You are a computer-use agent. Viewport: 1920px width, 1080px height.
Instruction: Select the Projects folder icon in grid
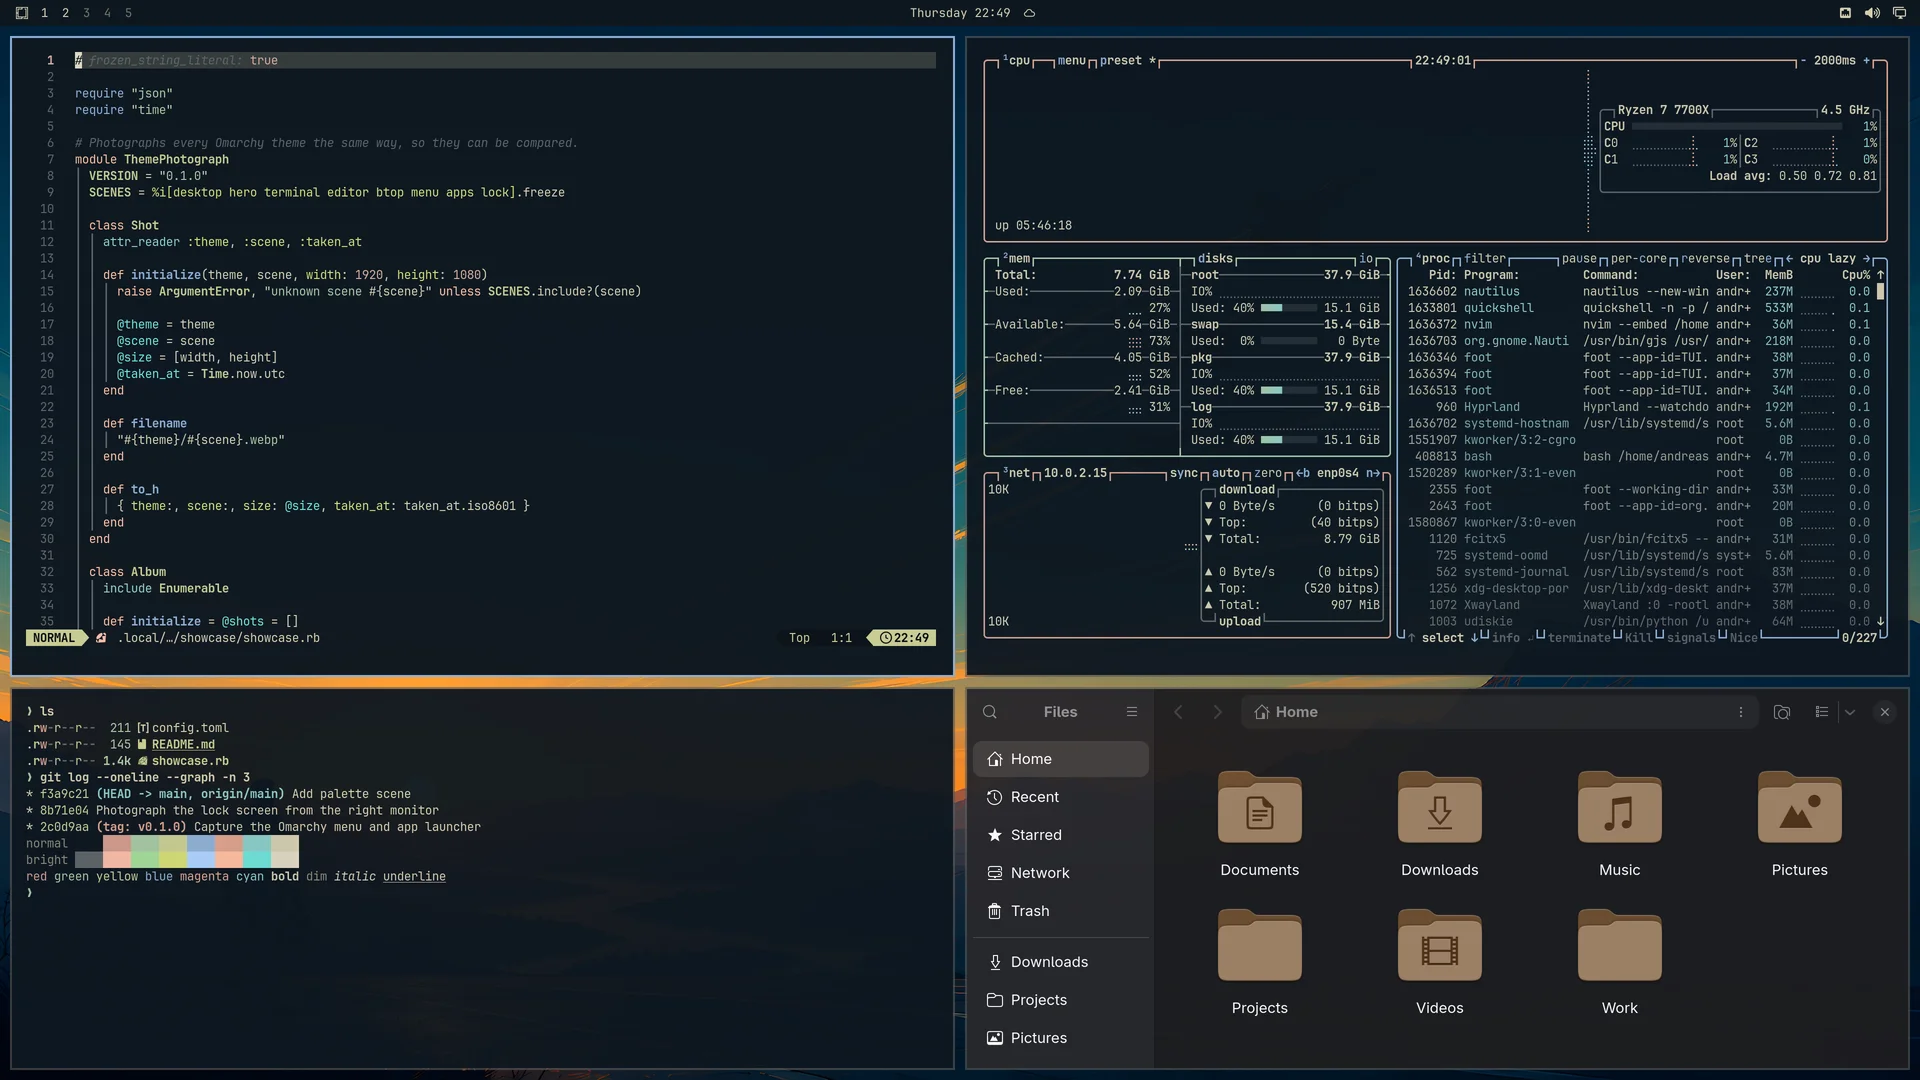point(1260,946)
